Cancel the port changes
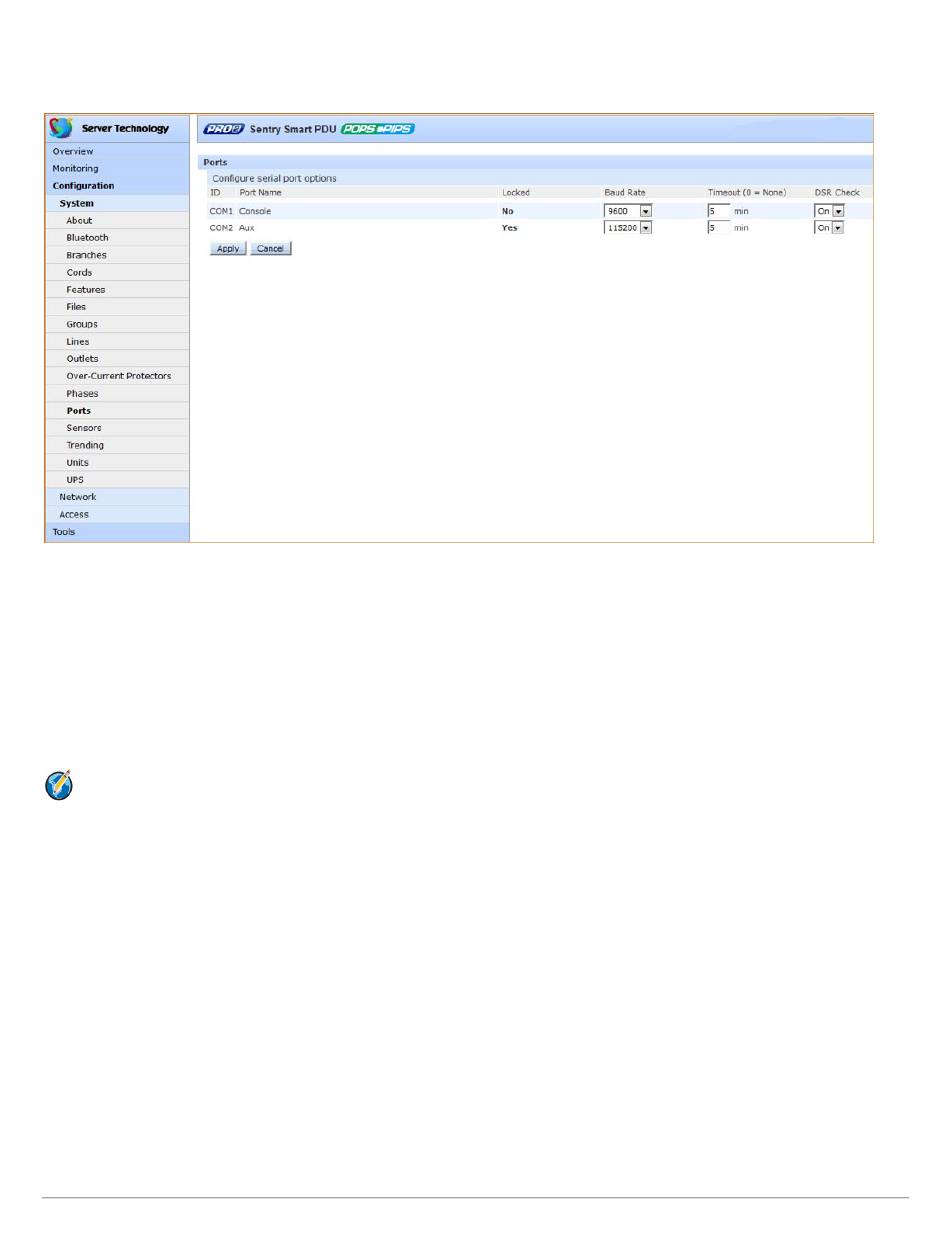 pos(271,248)
